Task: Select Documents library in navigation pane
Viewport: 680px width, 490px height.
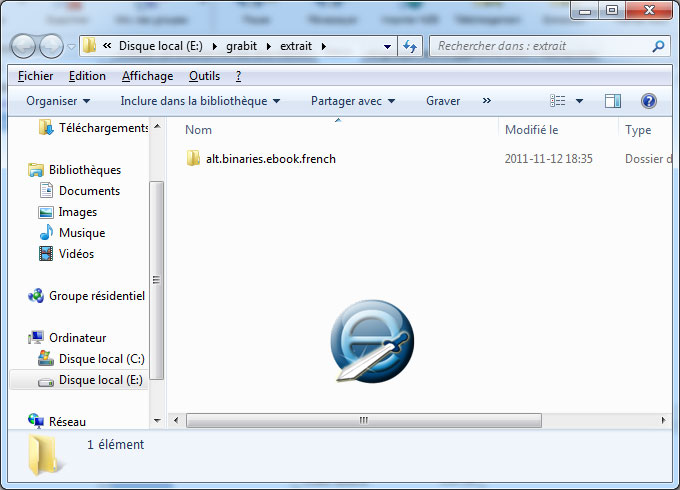Action: click(x=89, y=191)
